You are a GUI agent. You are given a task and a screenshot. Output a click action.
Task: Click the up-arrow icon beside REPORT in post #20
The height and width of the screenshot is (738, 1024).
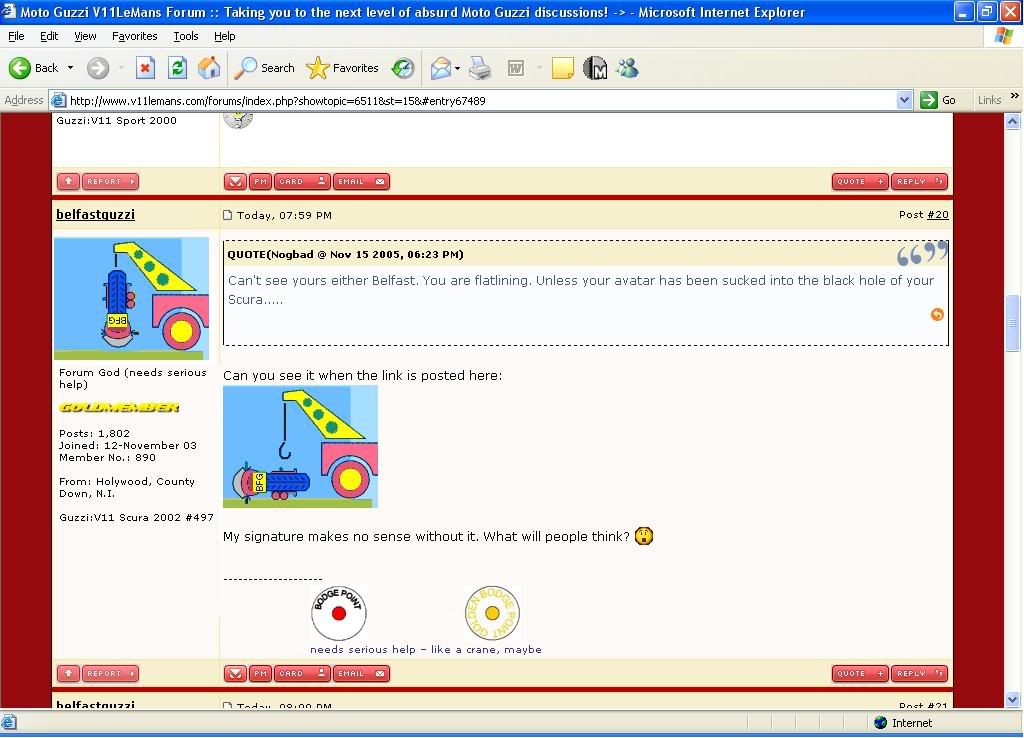[68, 673]
